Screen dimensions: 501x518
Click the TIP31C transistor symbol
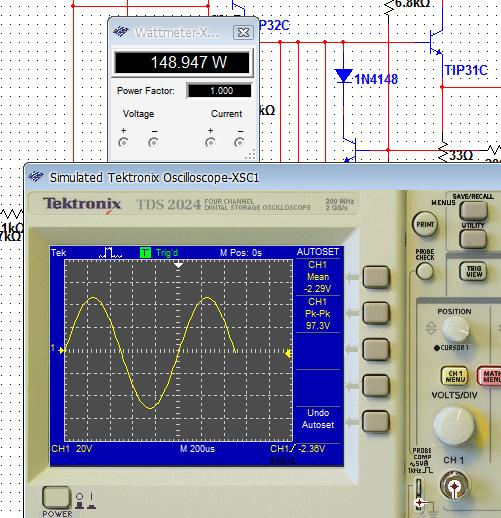click(436, 42)
